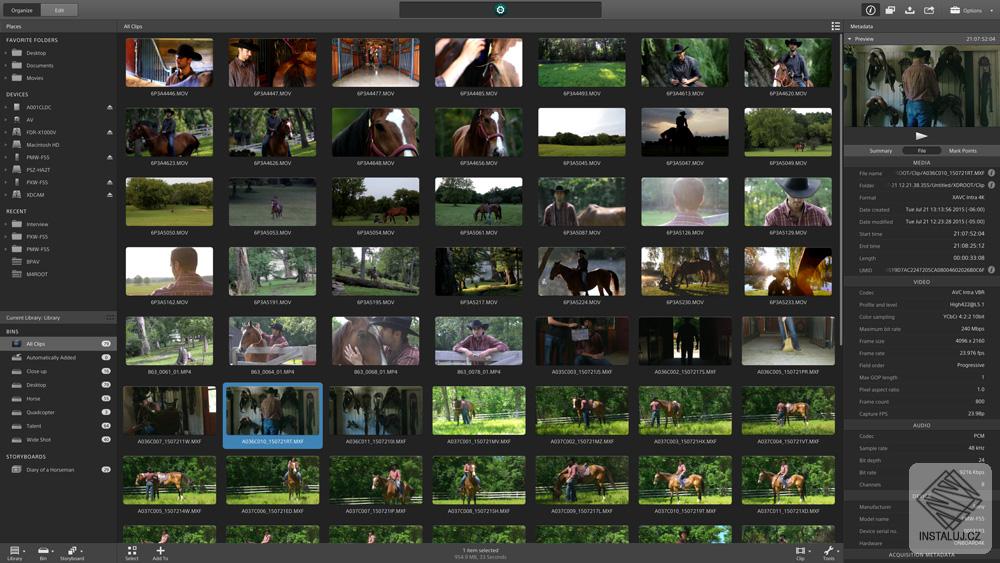Image resolution: width=1000 pixels, height=563 pixels.
Task: Eject the FDR-X1000V device
Action: click(110, 132)
